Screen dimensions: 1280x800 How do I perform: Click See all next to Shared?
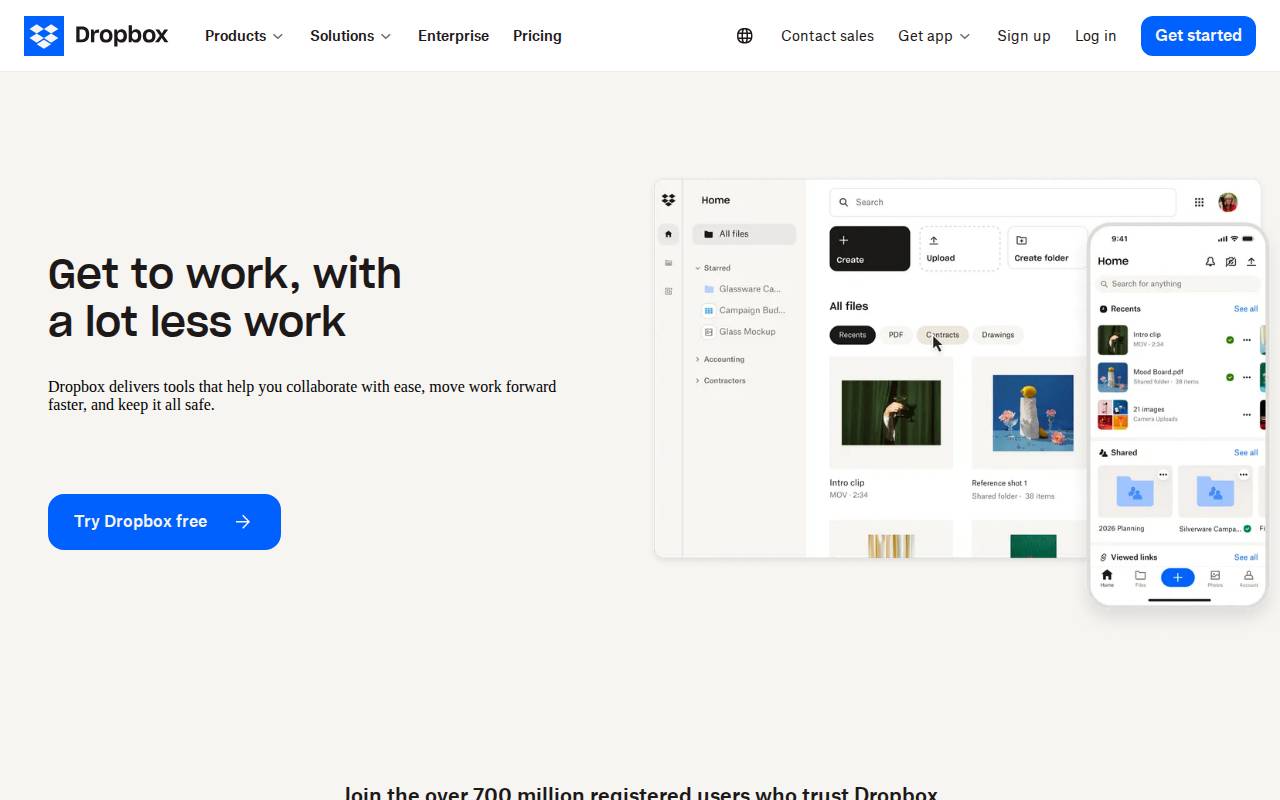point(1246,453)
